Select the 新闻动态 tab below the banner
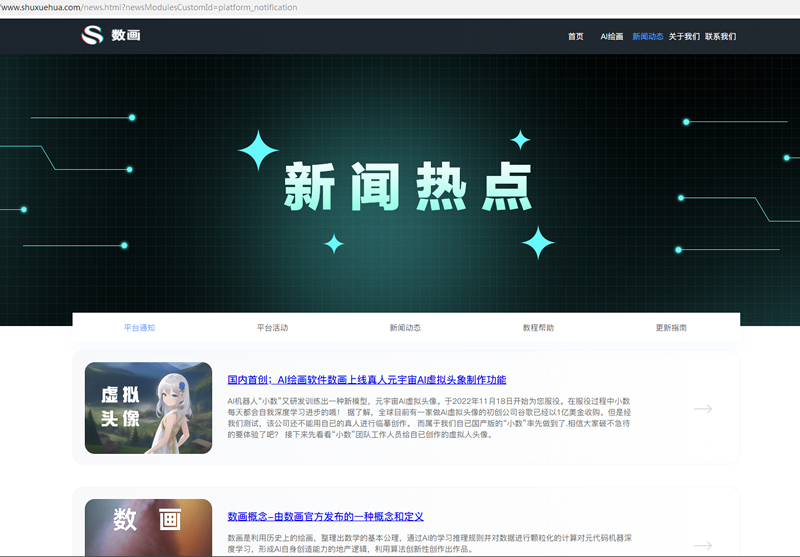The width and height of the screenshot is (800, 557). 405,327
